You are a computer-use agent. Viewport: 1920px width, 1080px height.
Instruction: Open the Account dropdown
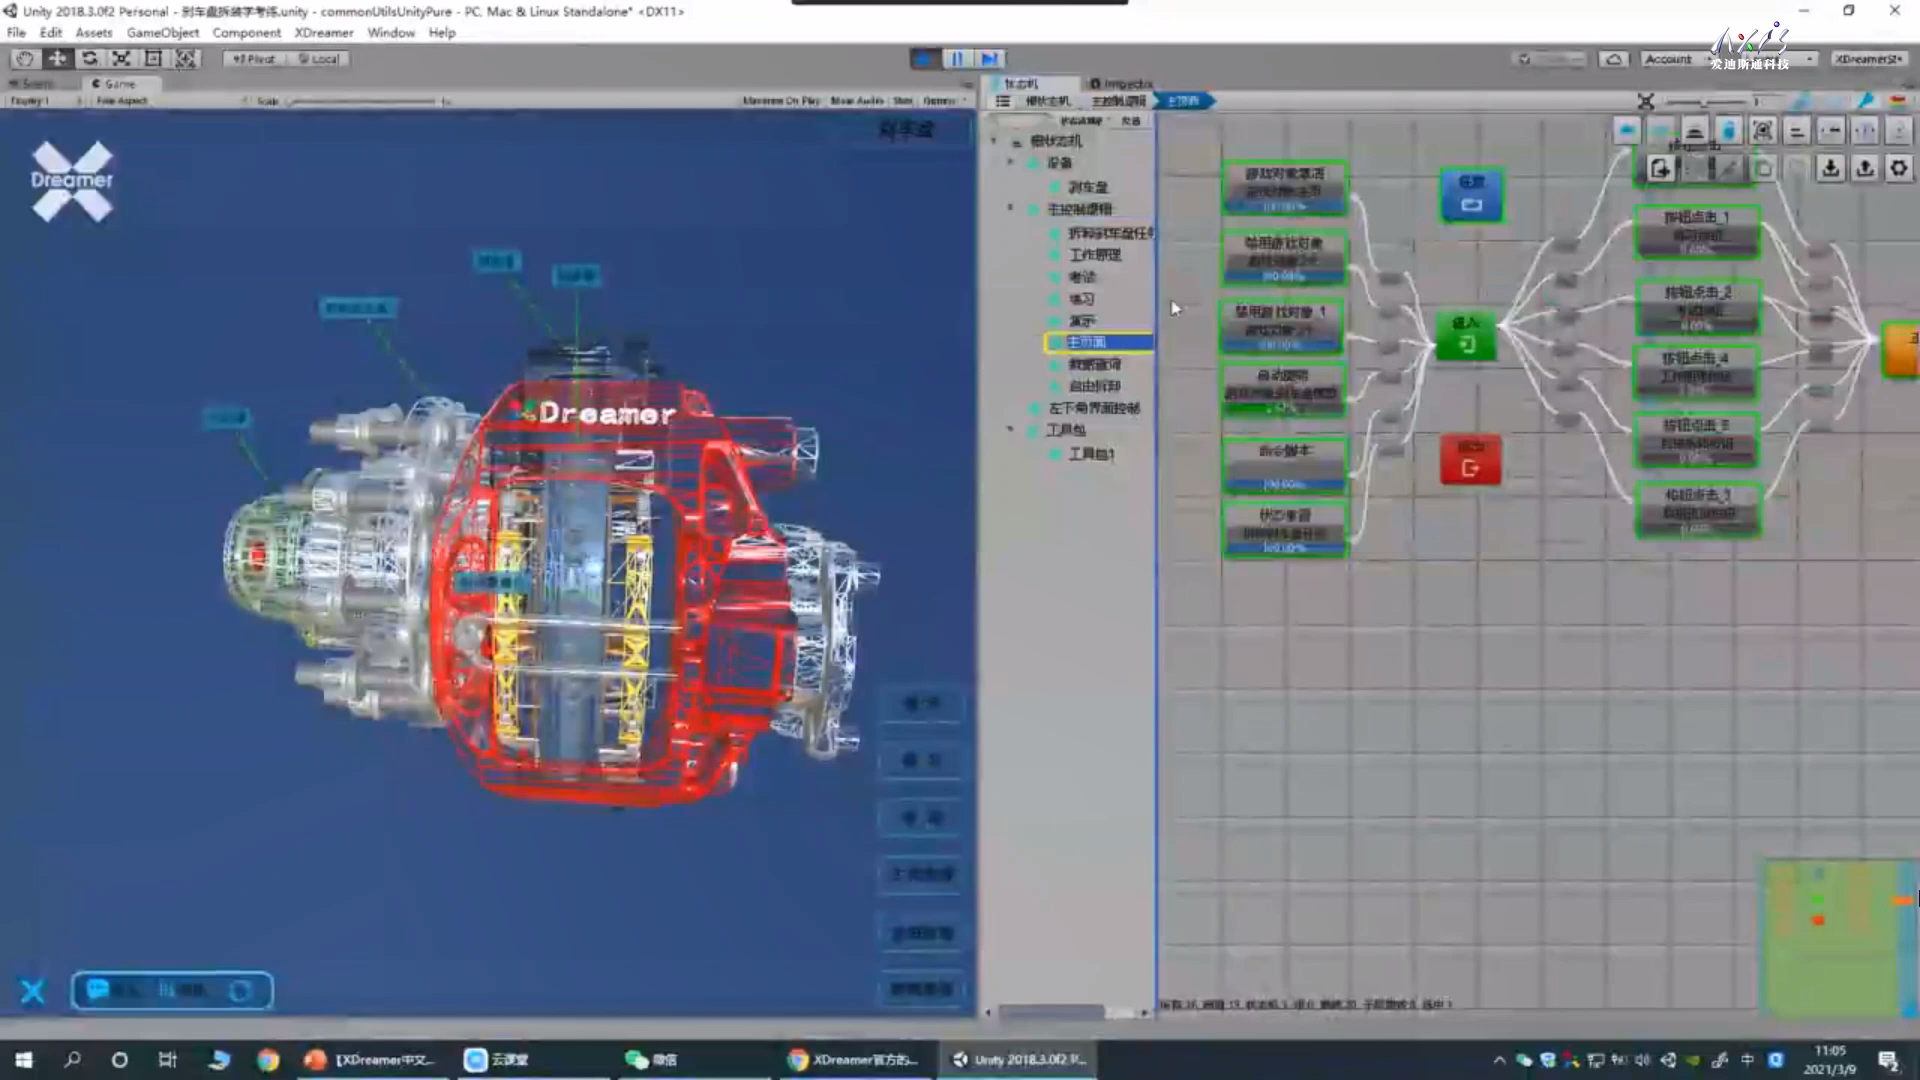point(1677,59)
